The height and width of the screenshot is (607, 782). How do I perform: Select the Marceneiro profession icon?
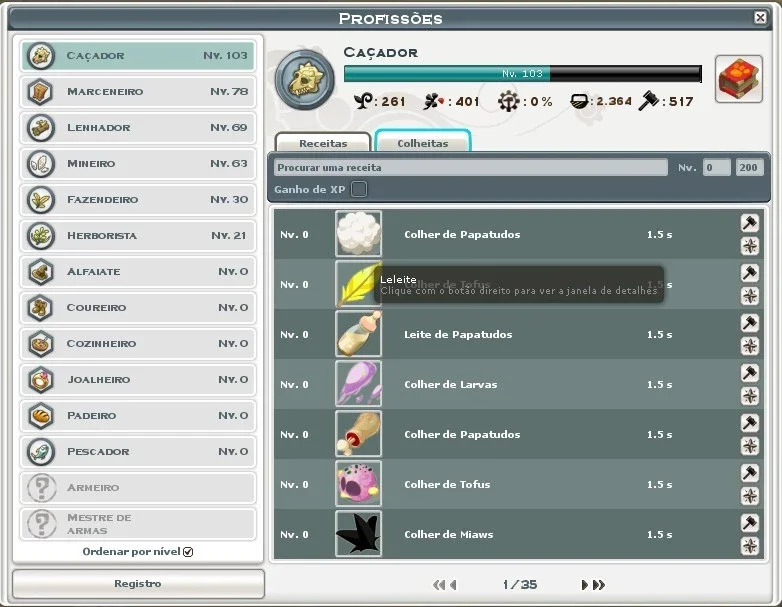(40, 92)
